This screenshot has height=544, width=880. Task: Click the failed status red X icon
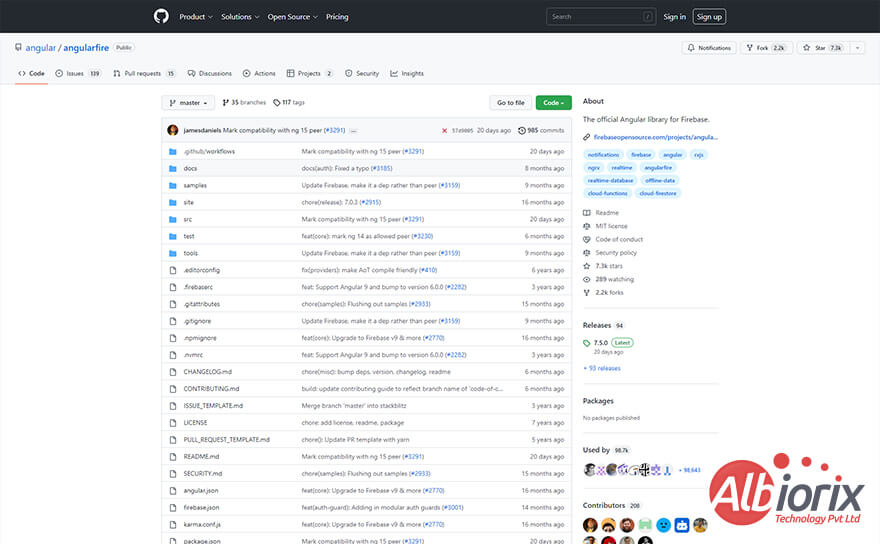[x=444, y=130]
